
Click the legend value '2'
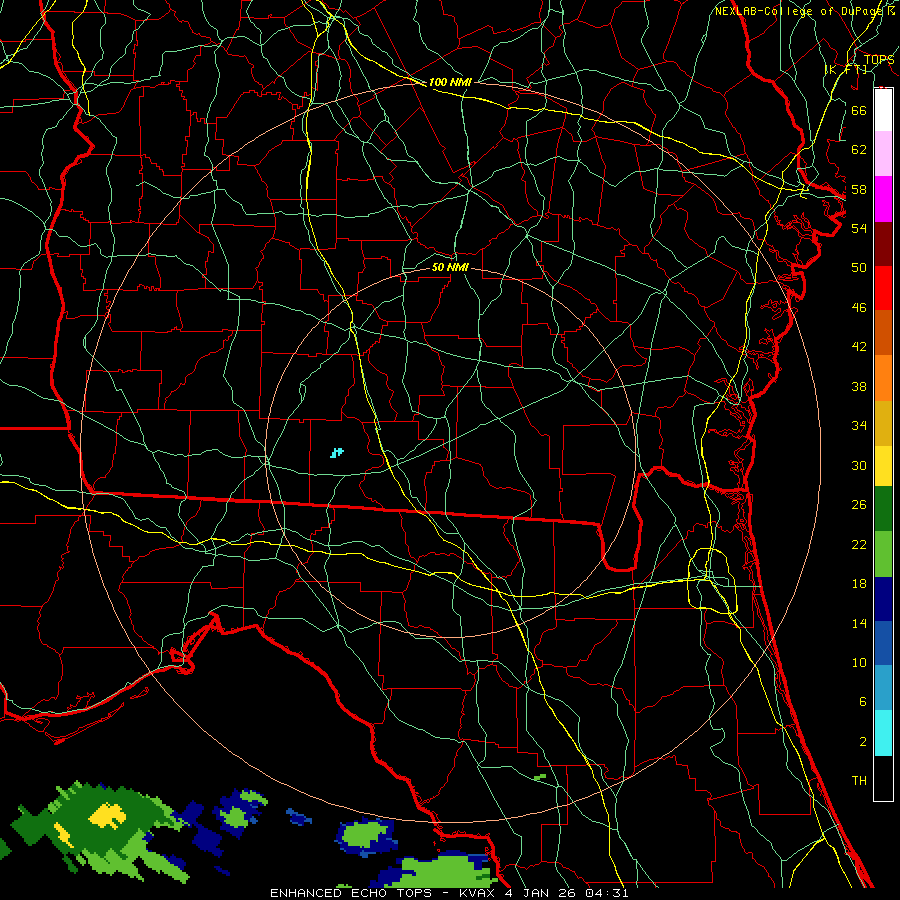coord(862,742)
